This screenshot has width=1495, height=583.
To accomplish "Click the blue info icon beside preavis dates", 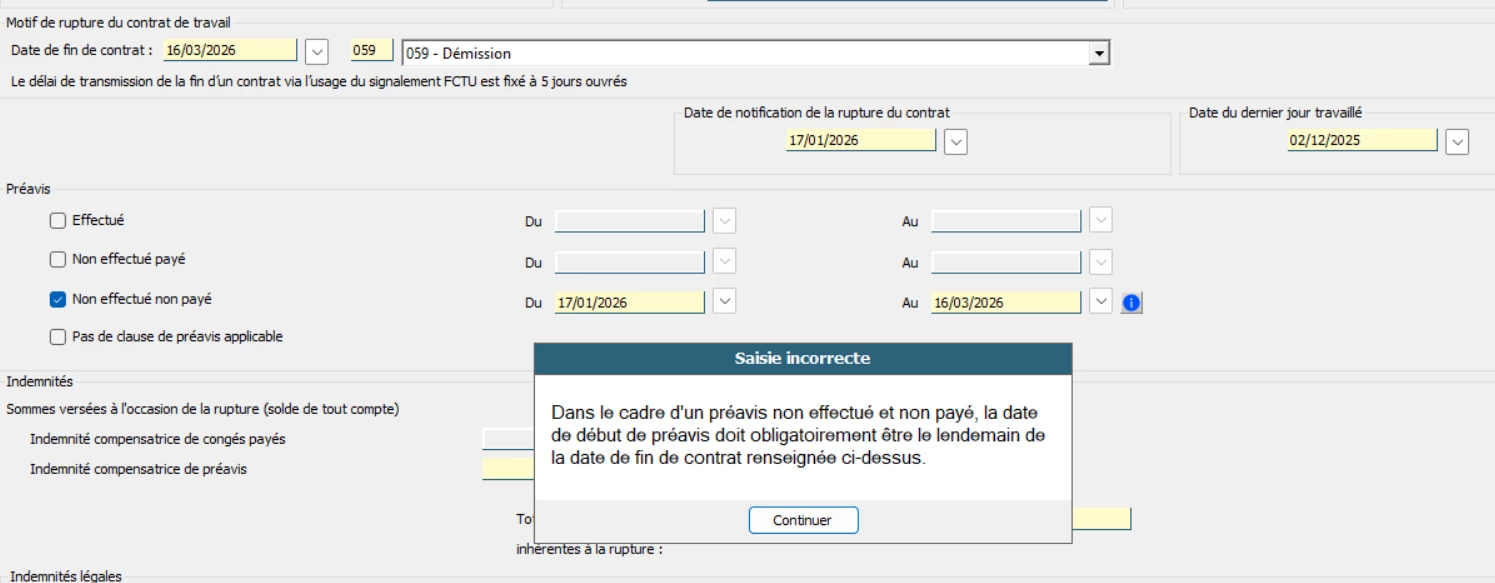I will tap(1131, 302).
